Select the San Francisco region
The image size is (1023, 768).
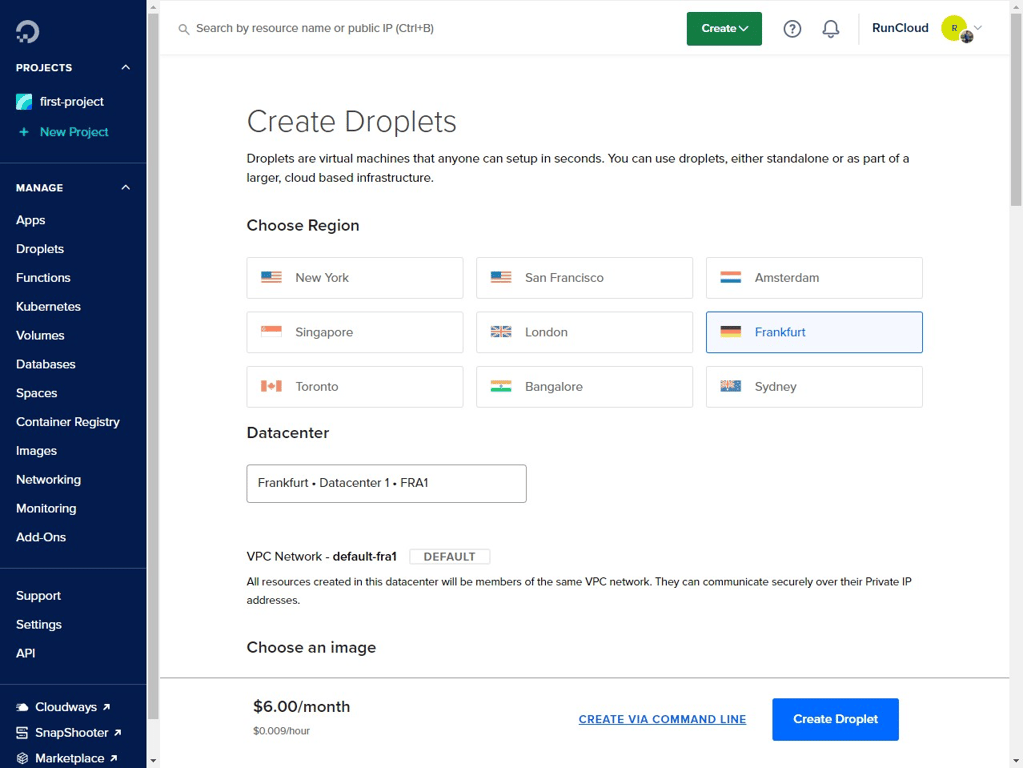(585, 278)
